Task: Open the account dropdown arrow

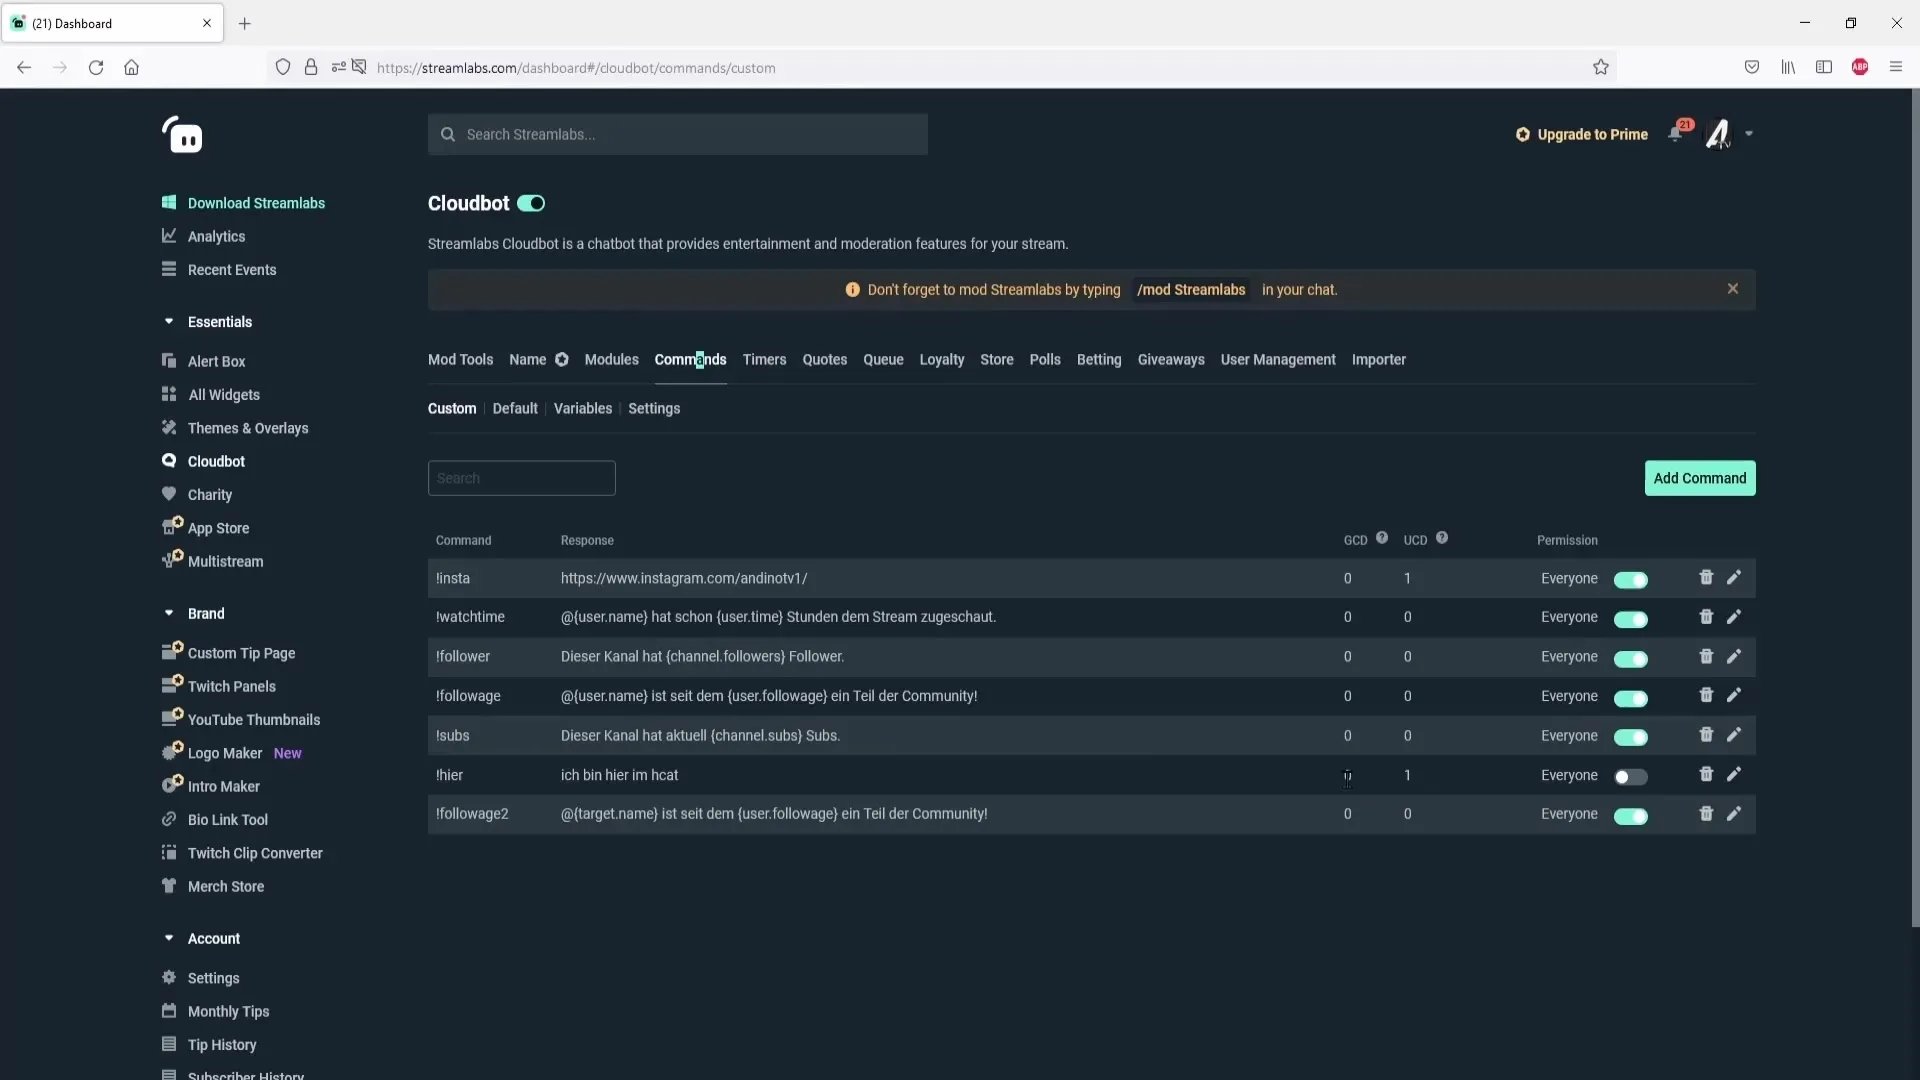Action: click(x=1749, y=134)
